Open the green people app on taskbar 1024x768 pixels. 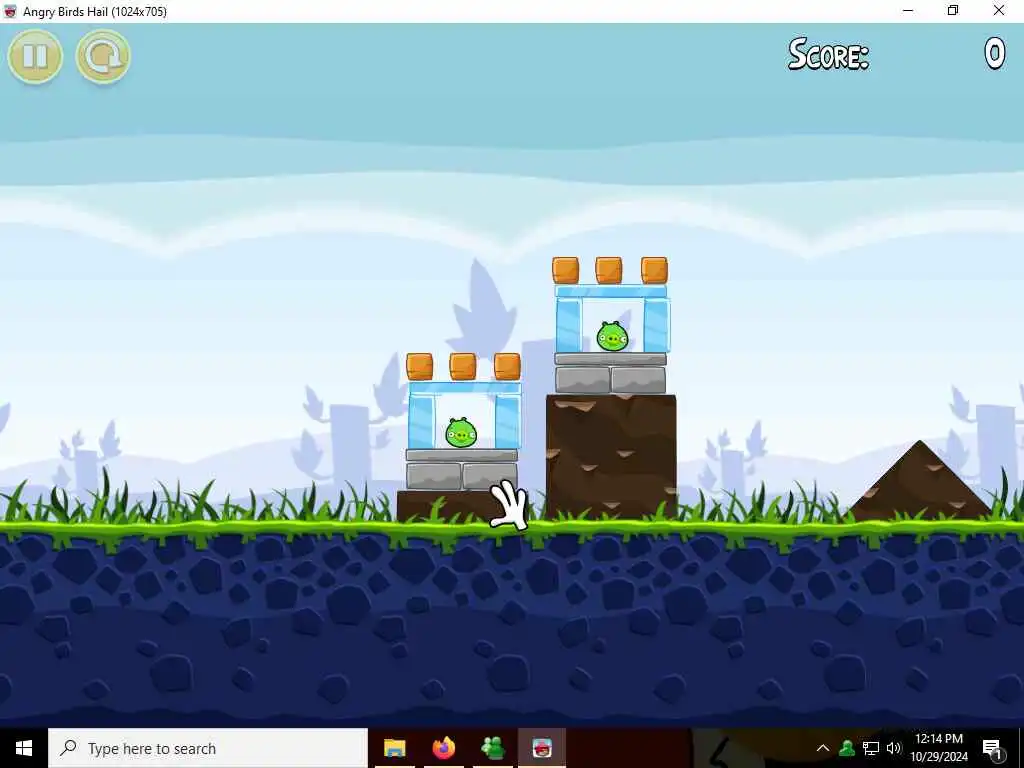click(492, 748)
